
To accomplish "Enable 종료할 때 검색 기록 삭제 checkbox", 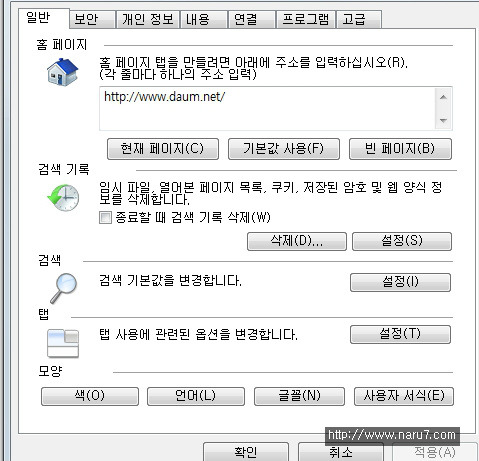I will point(105,218).
